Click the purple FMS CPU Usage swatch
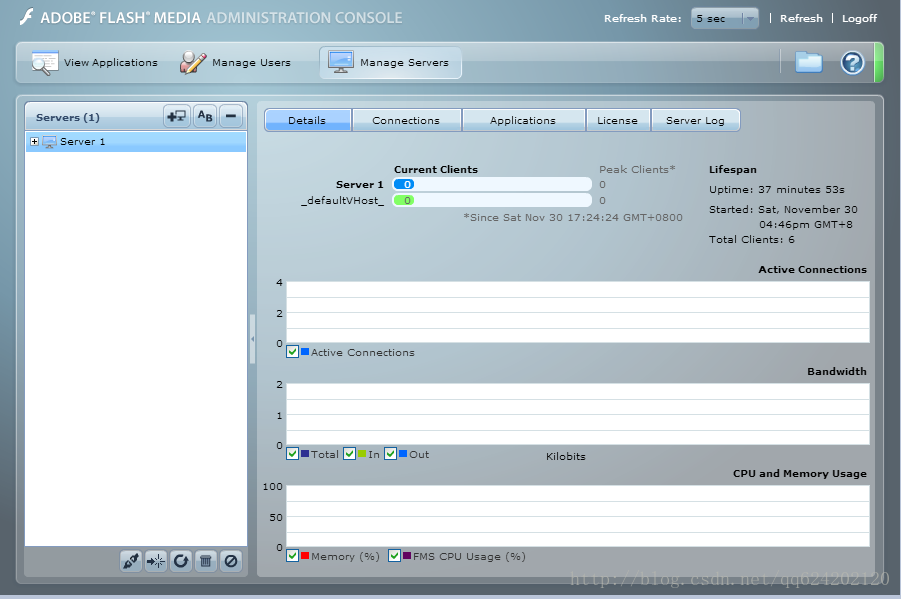Viewport: 901px width, 599px height. [407, 555]
